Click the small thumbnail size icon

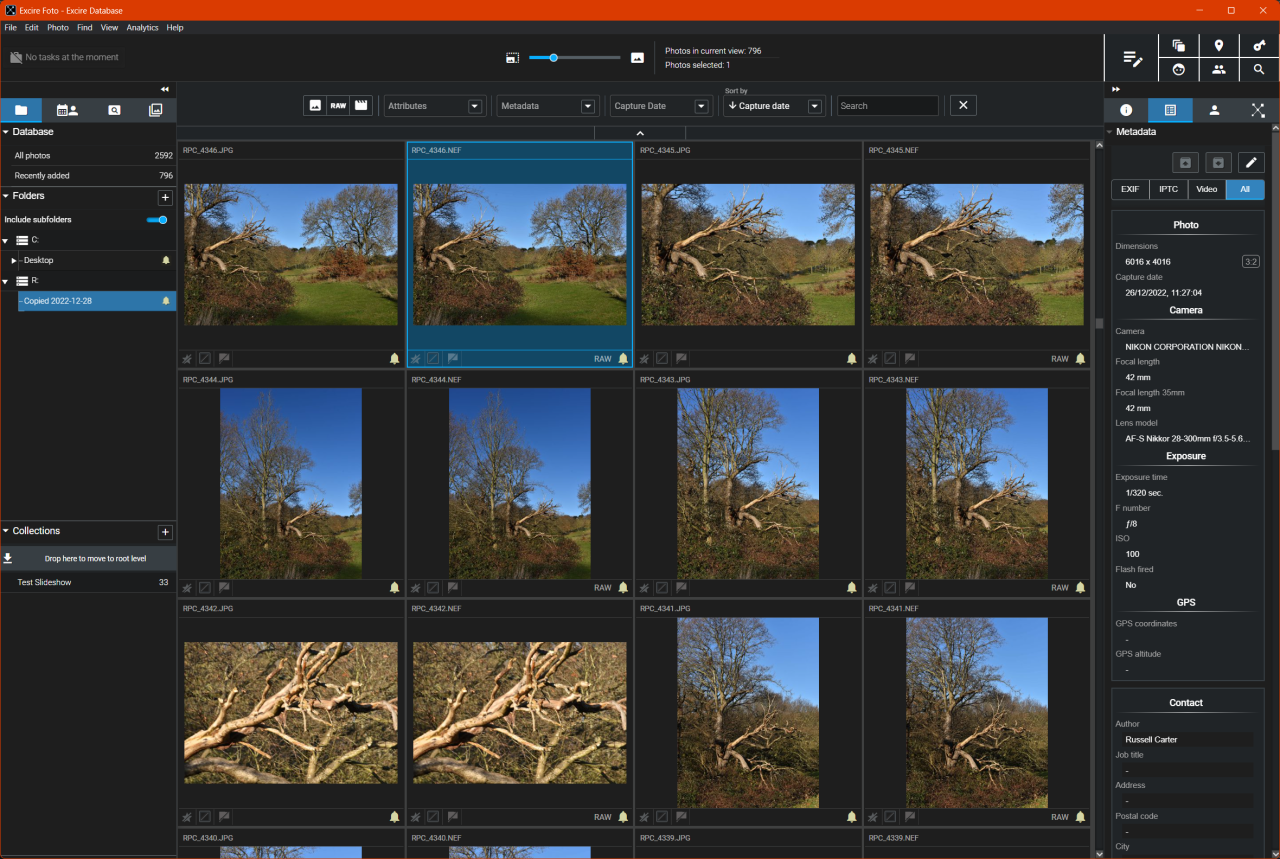[512, 58]
